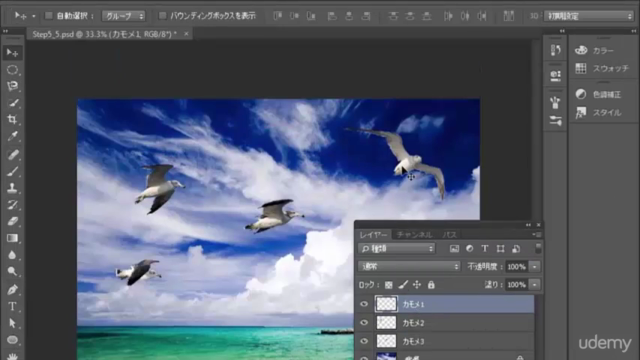Click the opacity 100% value field
The image size is (640, 360).
[517, 267]
